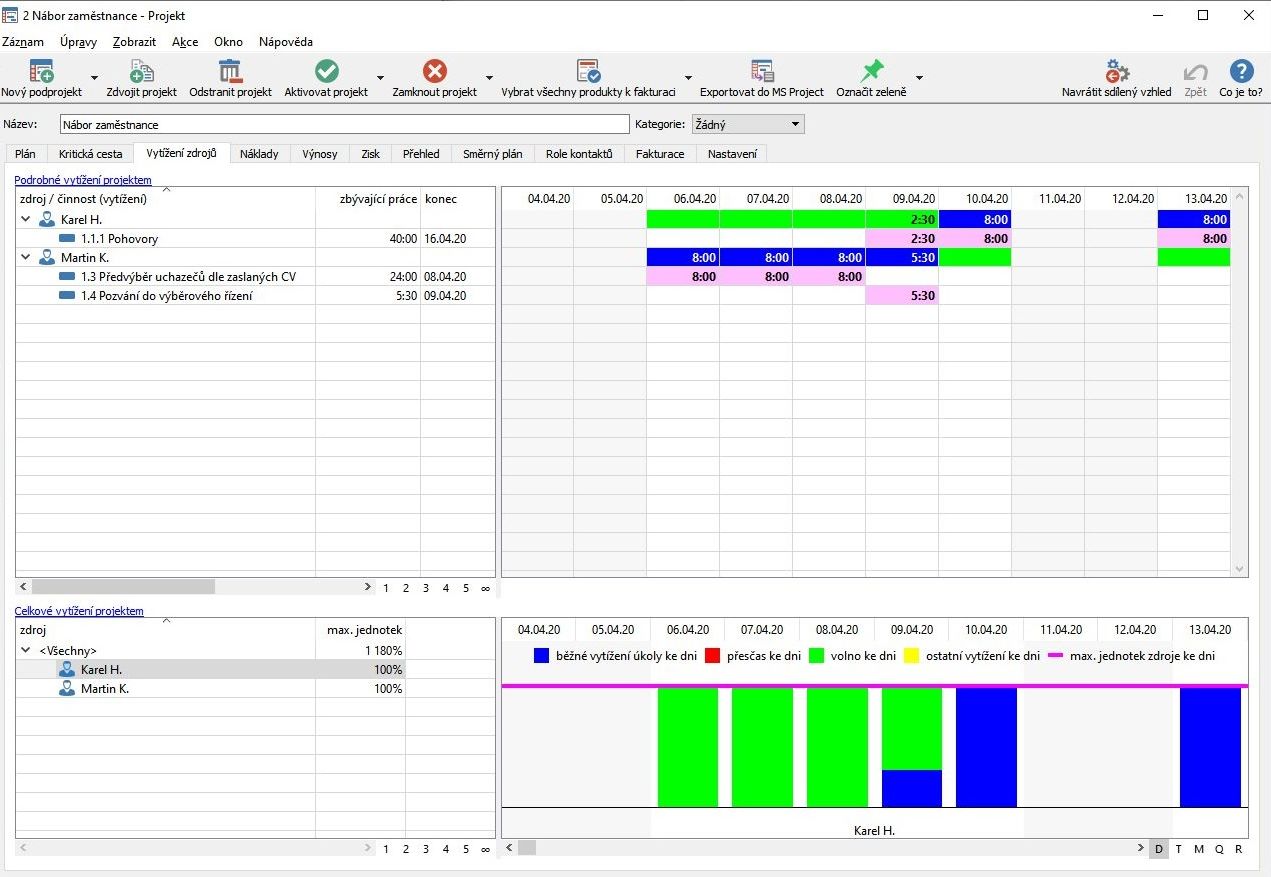Viewport: 1271px width, 877px height.
Task: Click the red přesčas ke dni legend swatch
Action: 713,656
